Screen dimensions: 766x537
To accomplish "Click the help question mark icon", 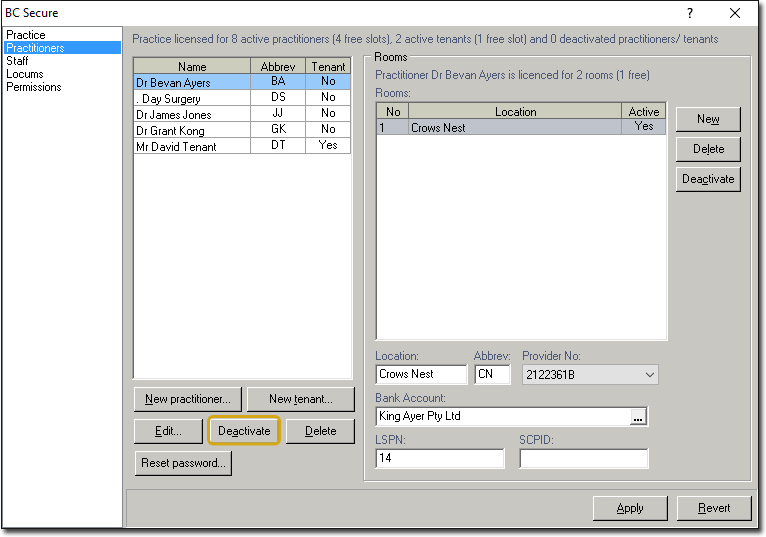I will (690, 13).
